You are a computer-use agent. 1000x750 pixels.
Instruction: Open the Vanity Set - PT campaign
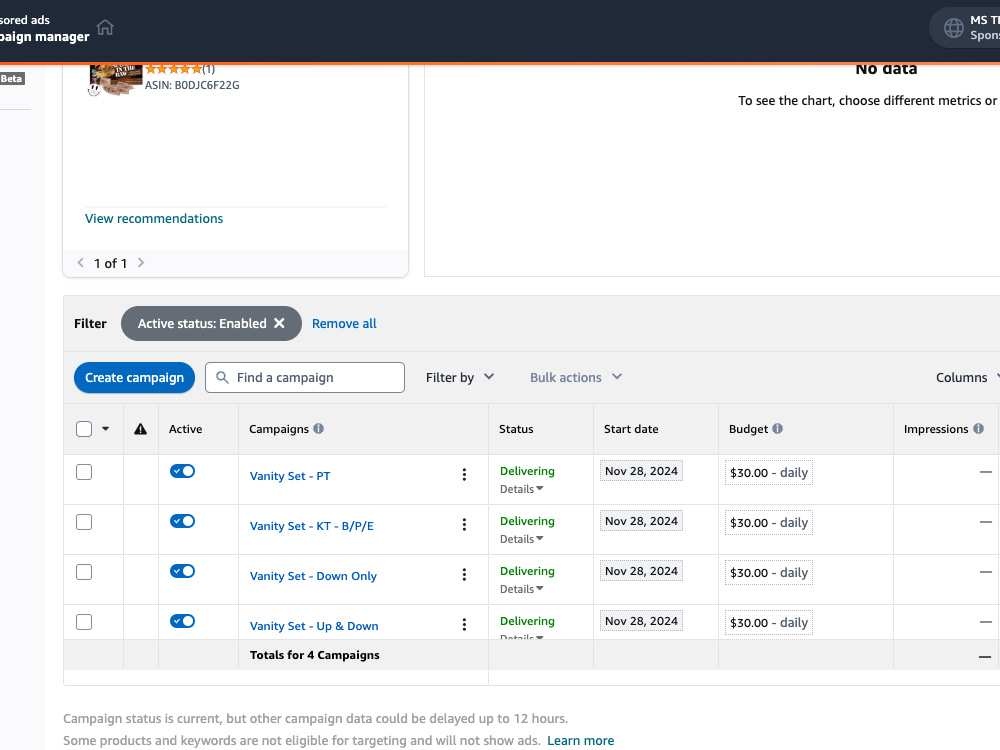(x=290, y=476)
